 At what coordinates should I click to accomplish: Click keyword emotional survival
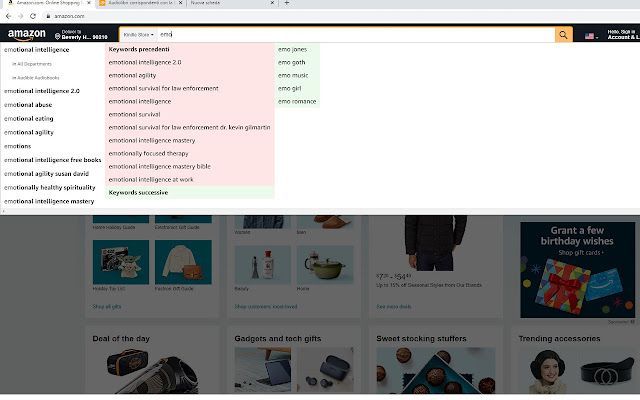[134, 114]
